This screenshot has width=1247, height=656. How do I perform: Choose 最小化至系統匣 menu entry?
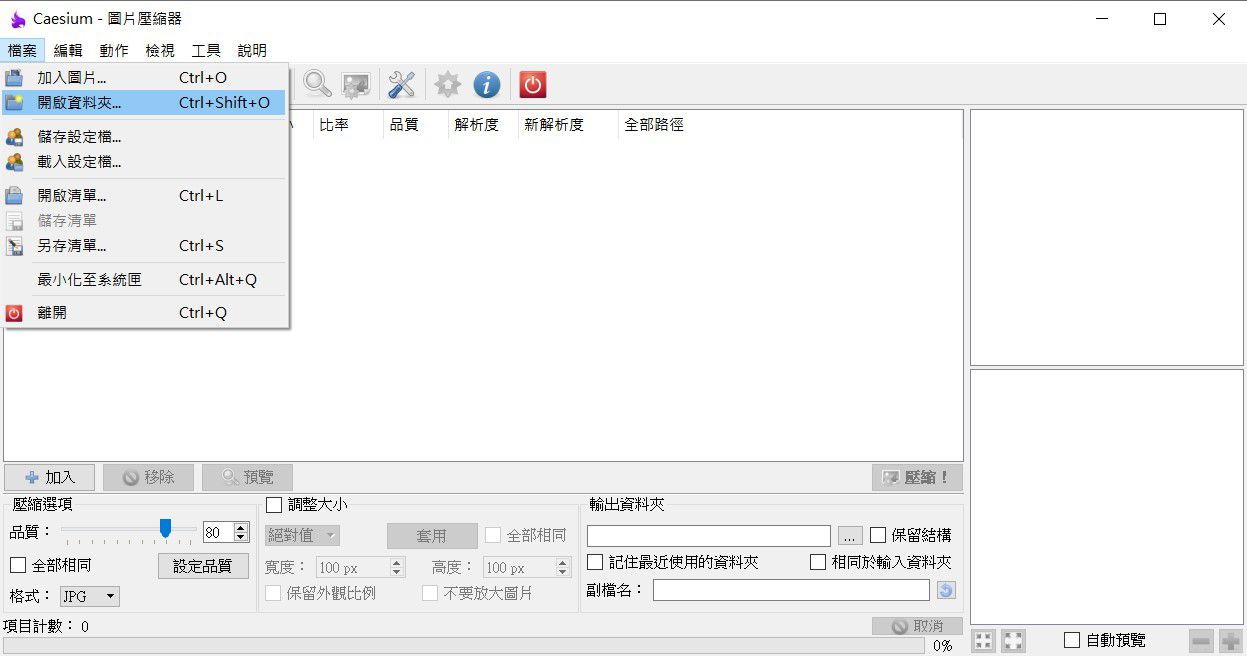pos(144,280)
